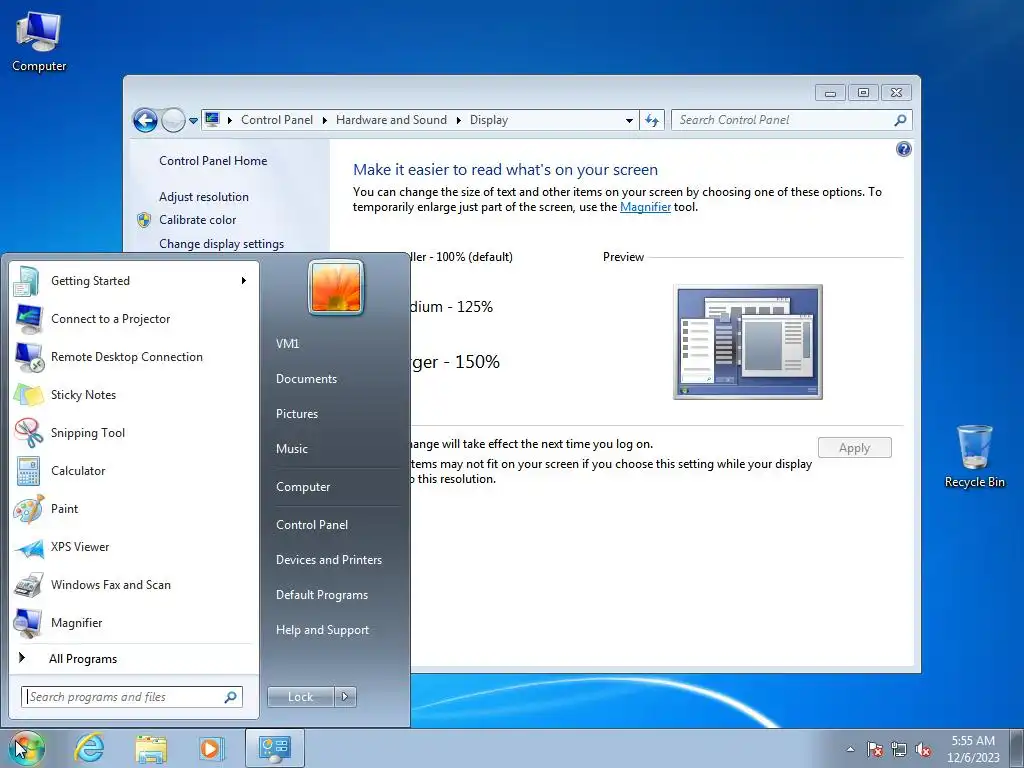
Task: Open Calibrate color link
Action: click(197, 220)
